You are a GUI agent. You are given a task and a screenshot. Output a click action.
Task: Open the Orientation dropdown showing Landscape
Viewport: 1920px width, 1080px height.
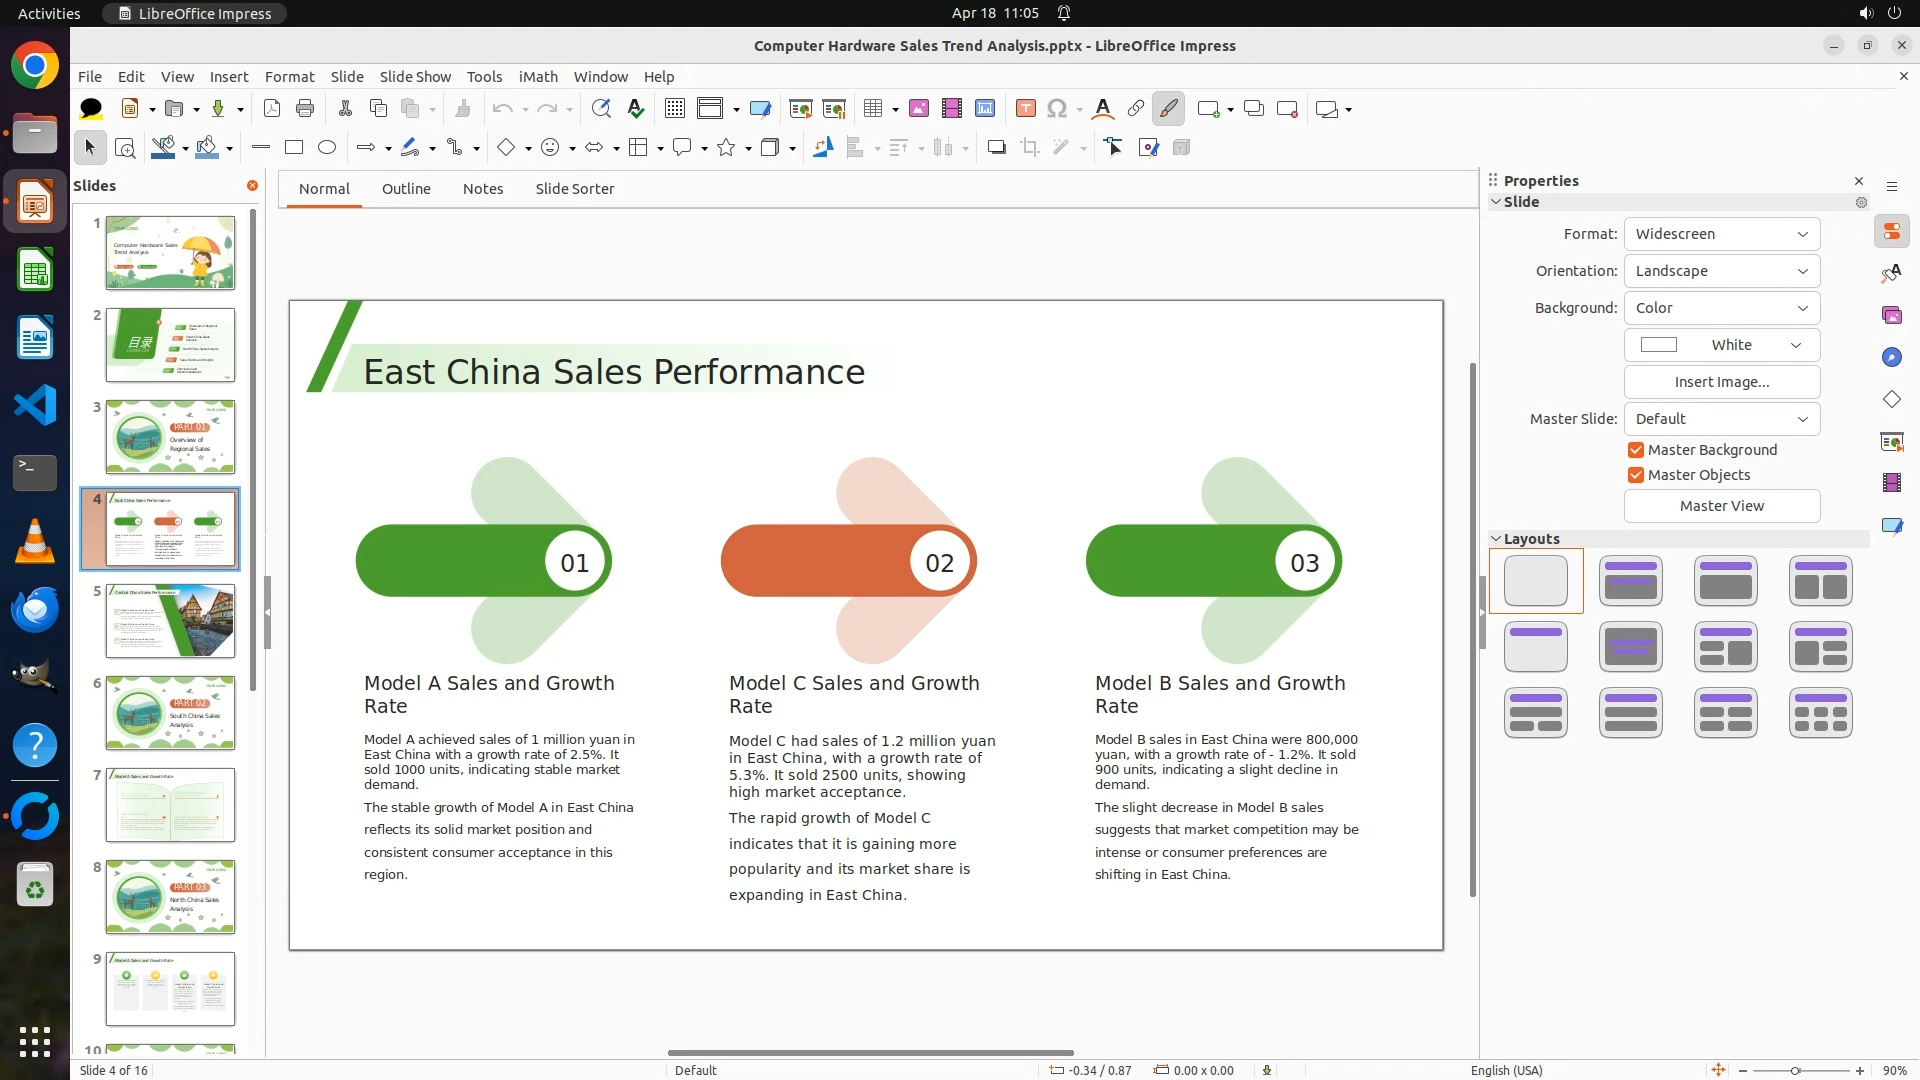(x=1721, y=271)
